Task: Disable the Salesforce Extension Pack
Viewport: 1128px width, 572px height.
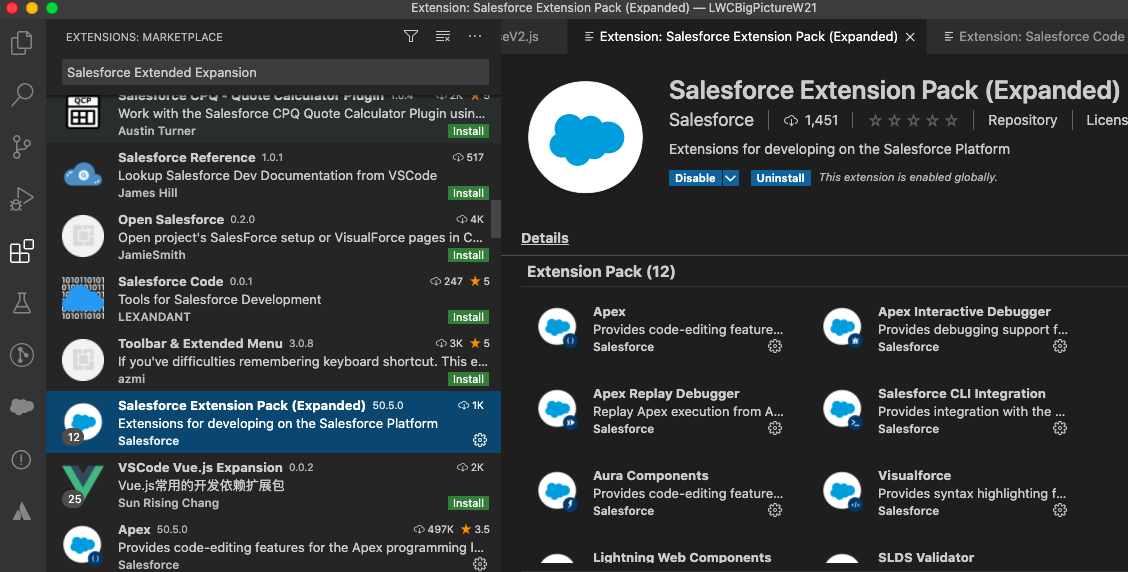Action: pos(694,178)
